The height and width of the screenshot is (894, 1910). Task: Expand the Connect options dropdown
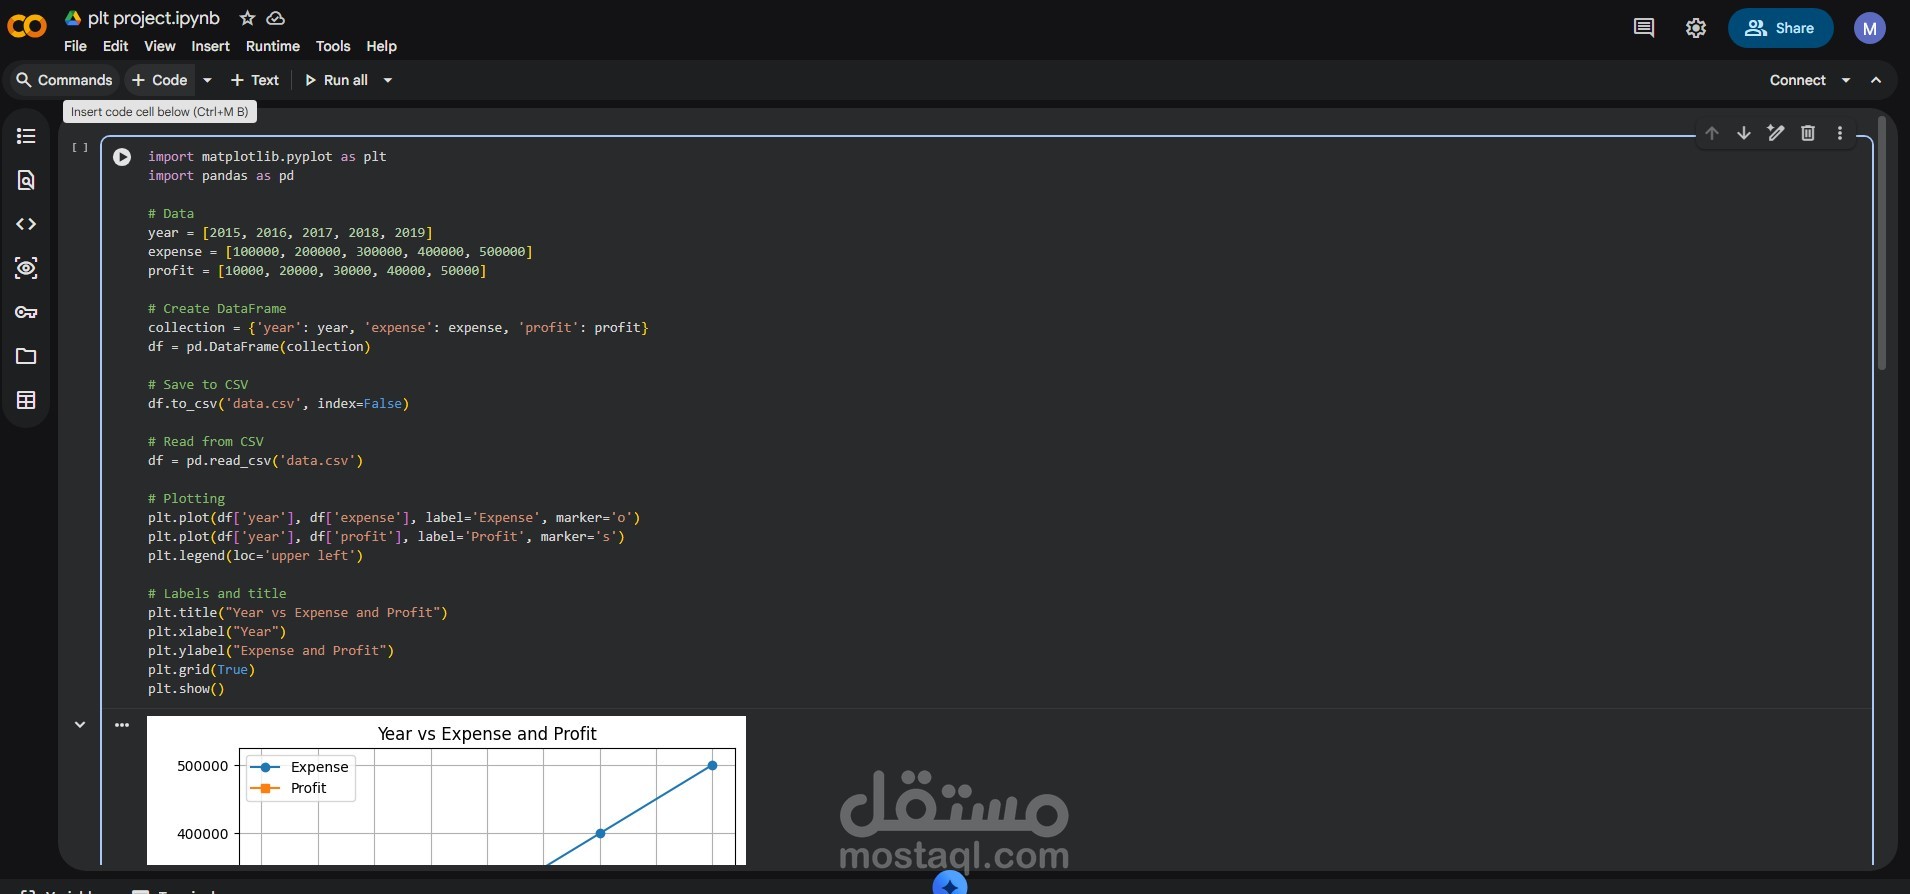1846,80
